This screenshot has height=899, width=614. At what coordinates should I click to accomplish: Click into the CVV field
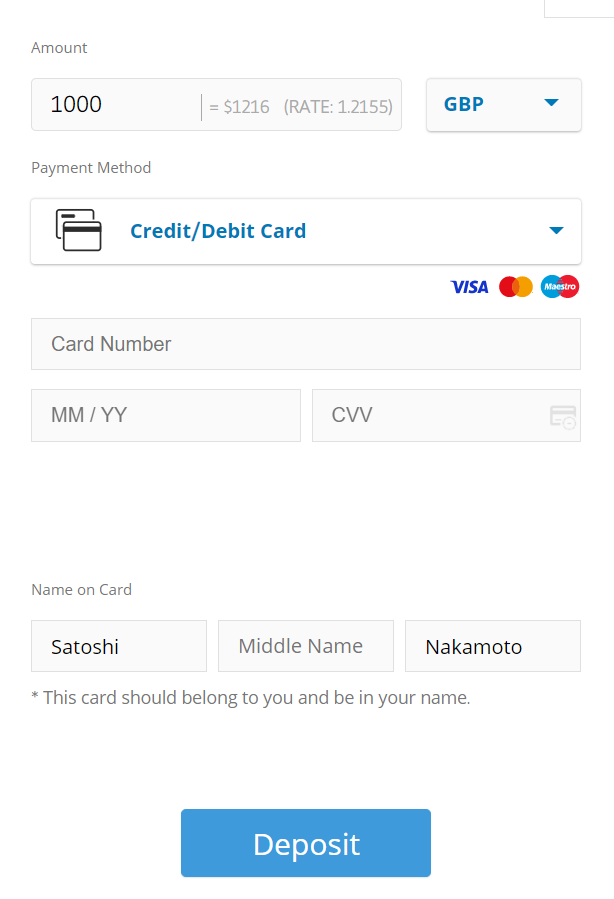(x=447, y=416)
